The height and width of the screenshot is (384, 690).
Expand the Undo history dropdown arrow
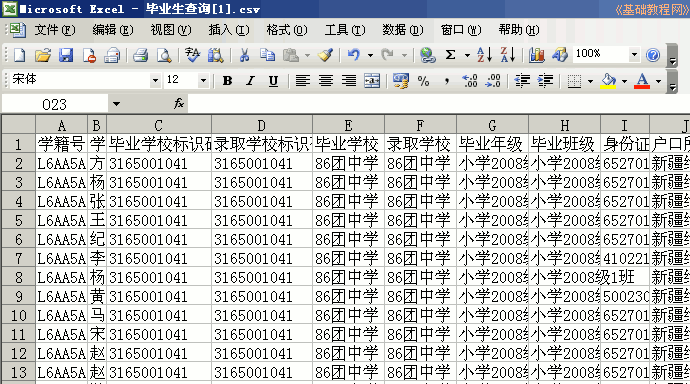point(371,55)
